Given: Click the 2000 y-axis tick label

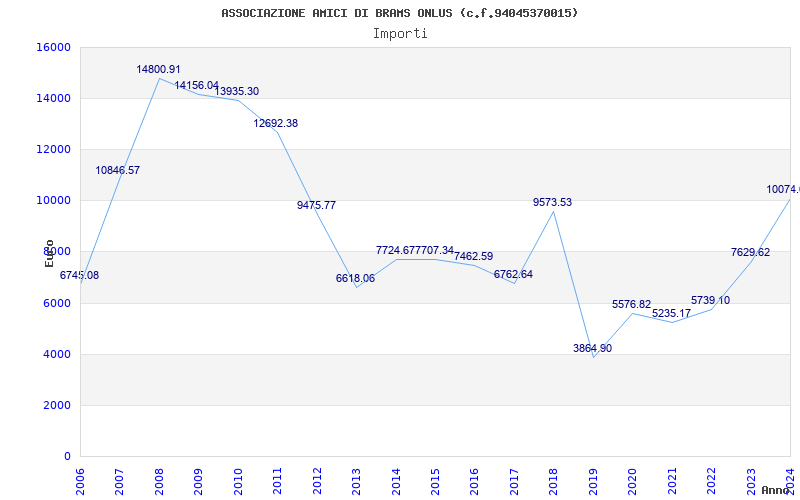Looking at the screenshot, I should pos(57,406).
